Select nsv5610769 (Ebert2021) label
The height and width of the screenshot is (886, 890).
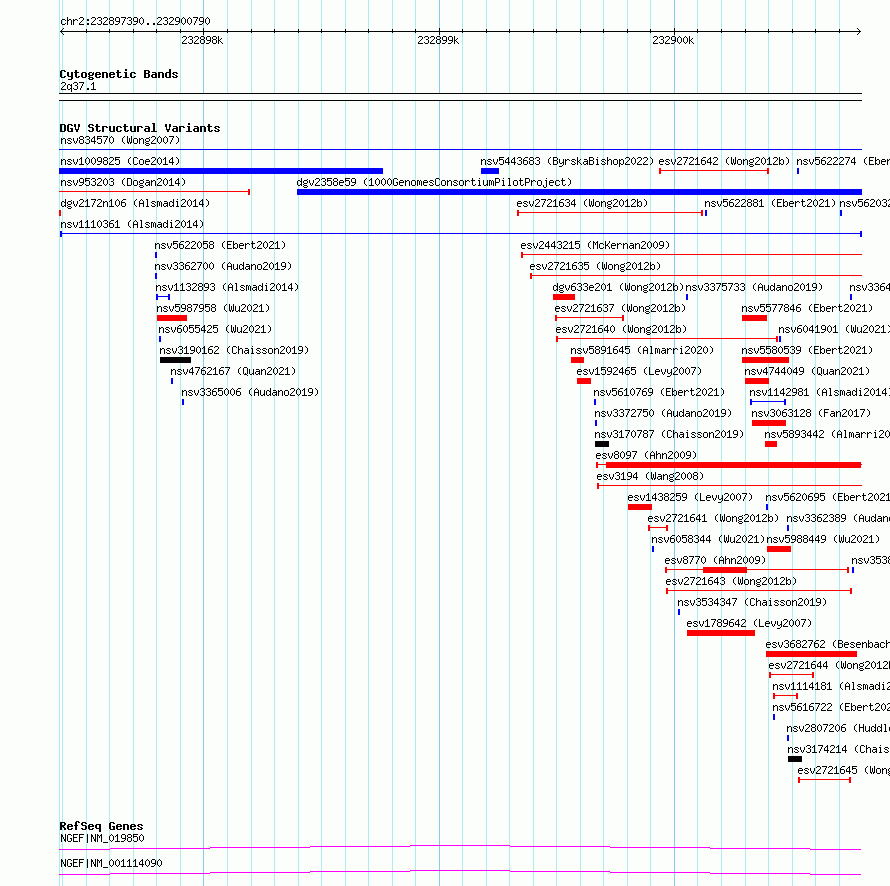tap(659, 392)
